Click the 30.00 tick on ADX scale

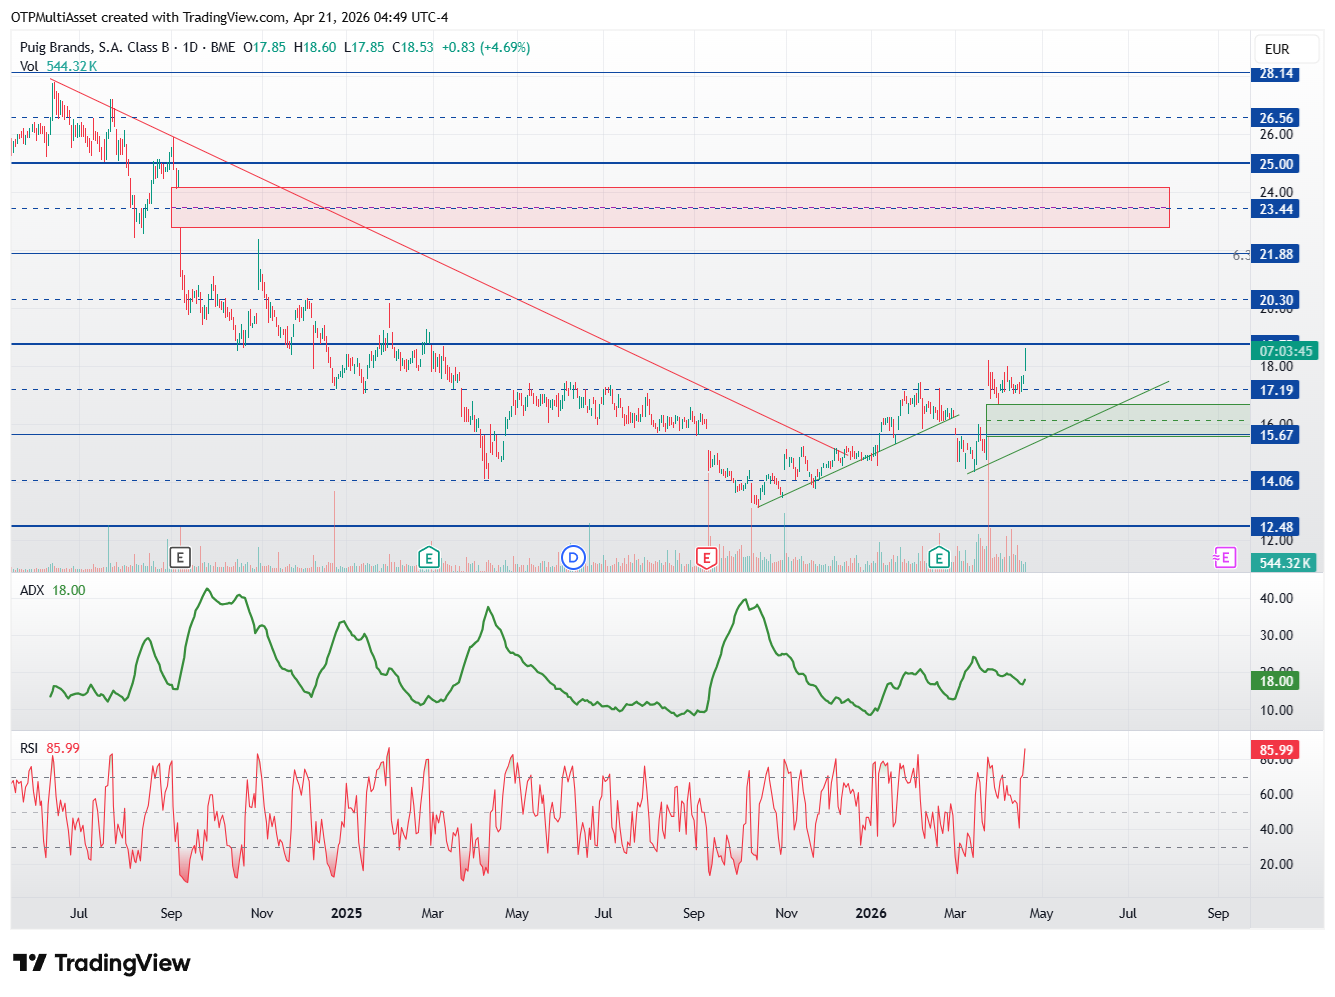pos(1276,635)
